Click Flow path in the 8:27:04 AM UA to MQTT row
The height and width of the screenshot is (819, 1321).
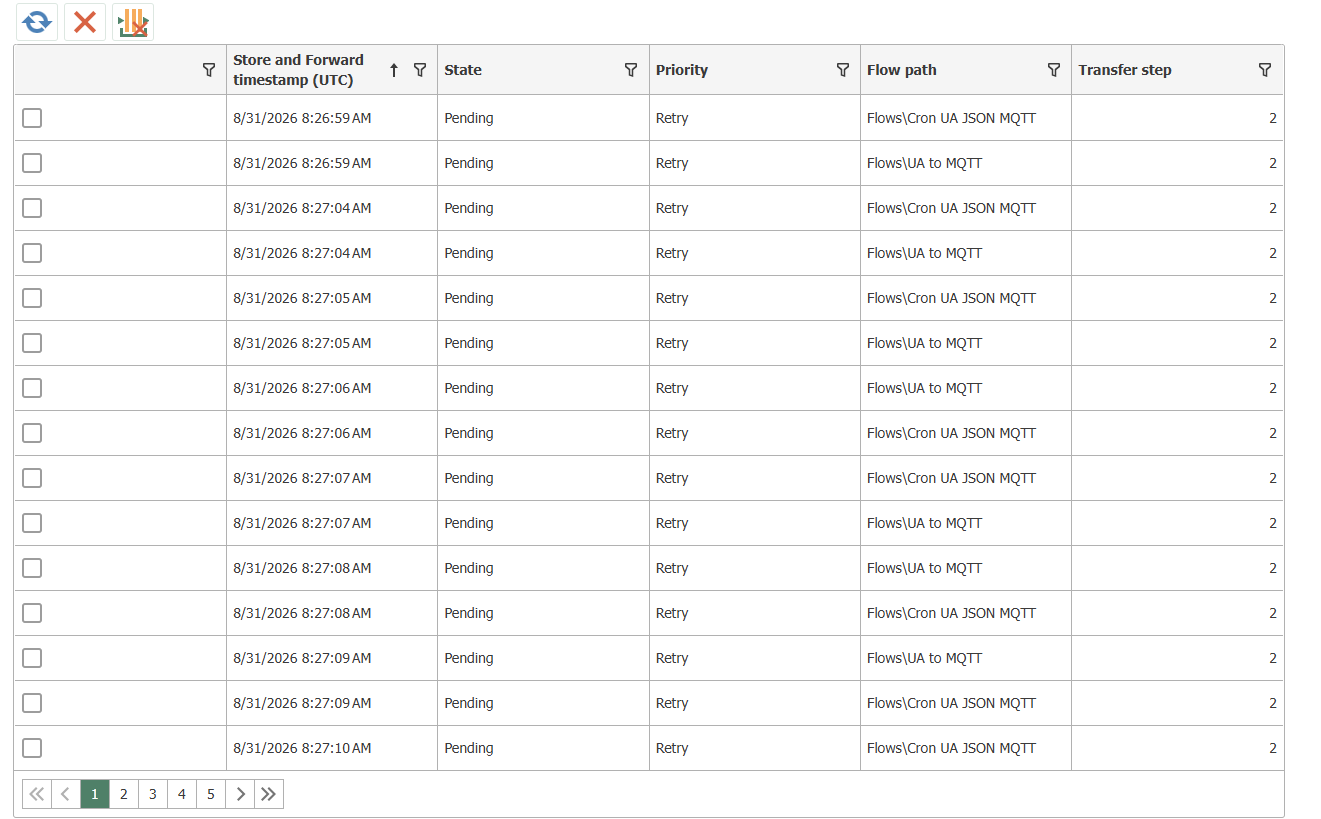925,253
